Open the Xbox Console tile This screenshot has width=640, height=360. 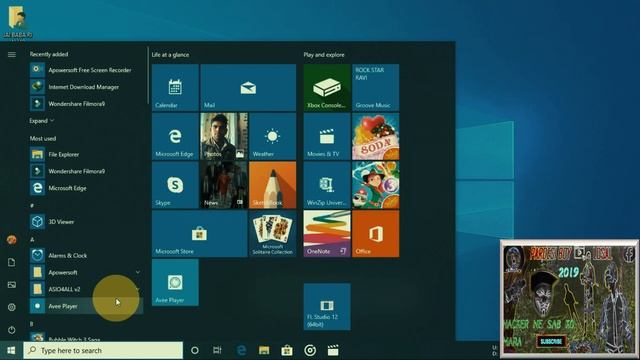click(x=327, y=87)
